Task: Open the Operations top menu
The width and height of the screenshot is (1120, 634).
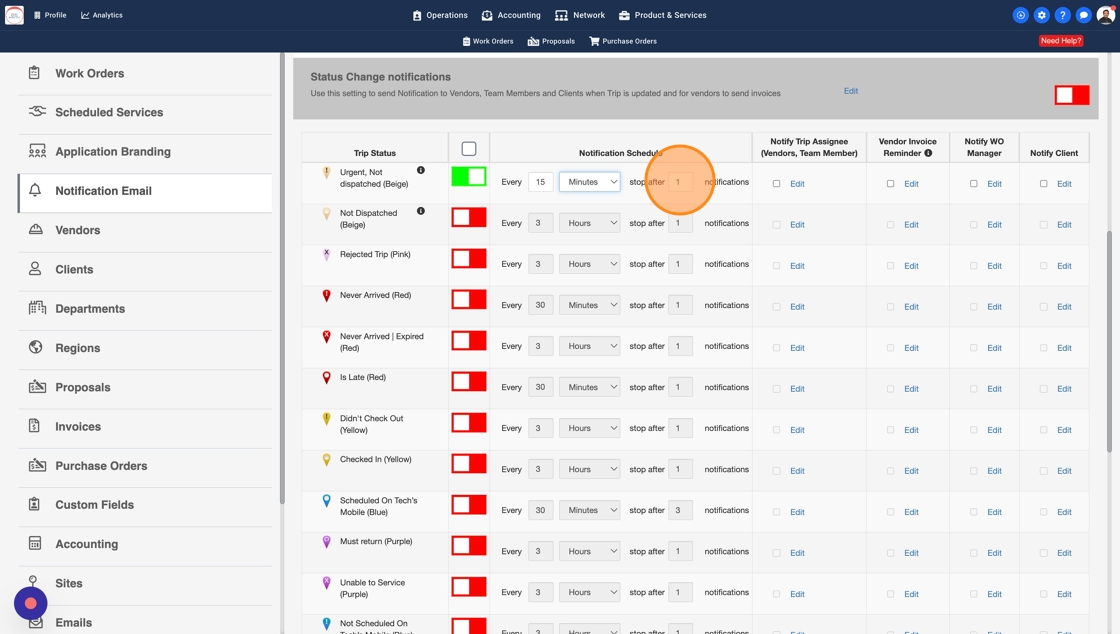Action: [440, 15]
